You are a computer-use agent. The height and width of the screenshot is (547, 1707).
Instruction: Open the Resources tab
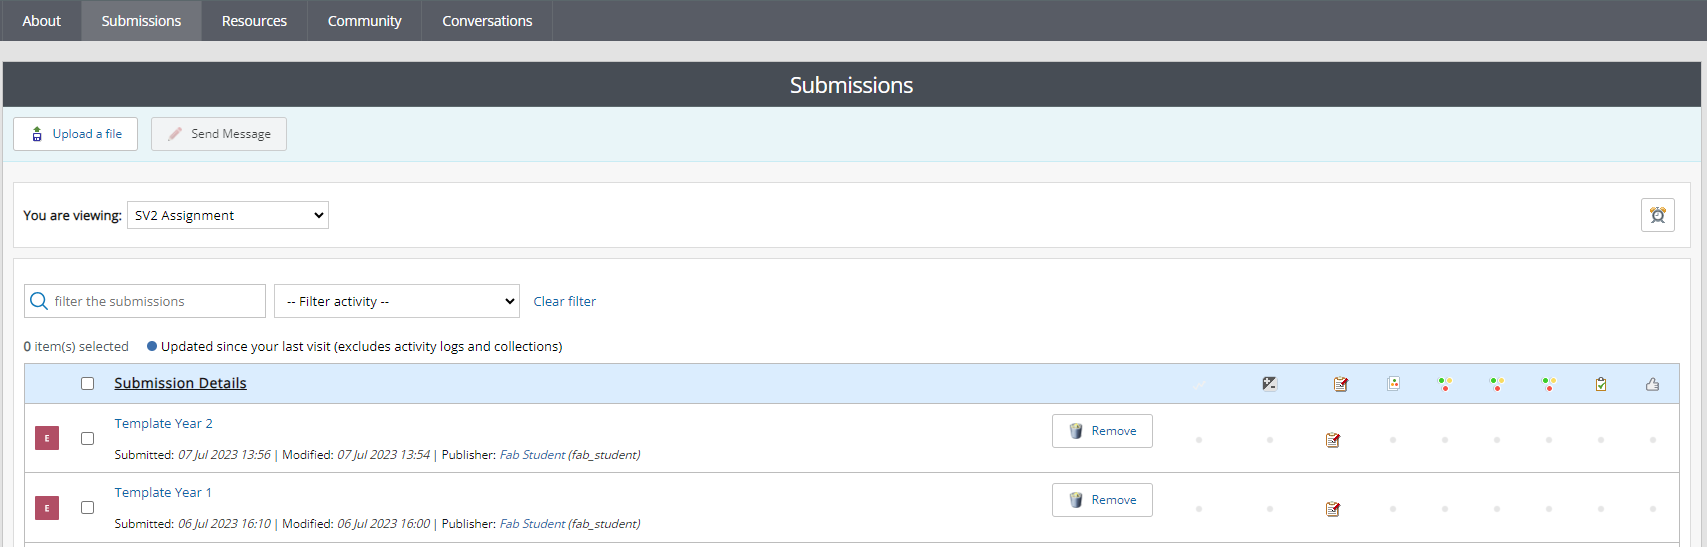click(254, 21)
